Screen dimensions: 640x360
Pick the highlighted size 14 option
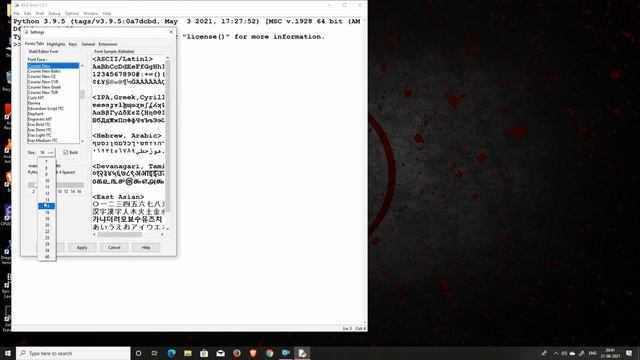(47, 206)
